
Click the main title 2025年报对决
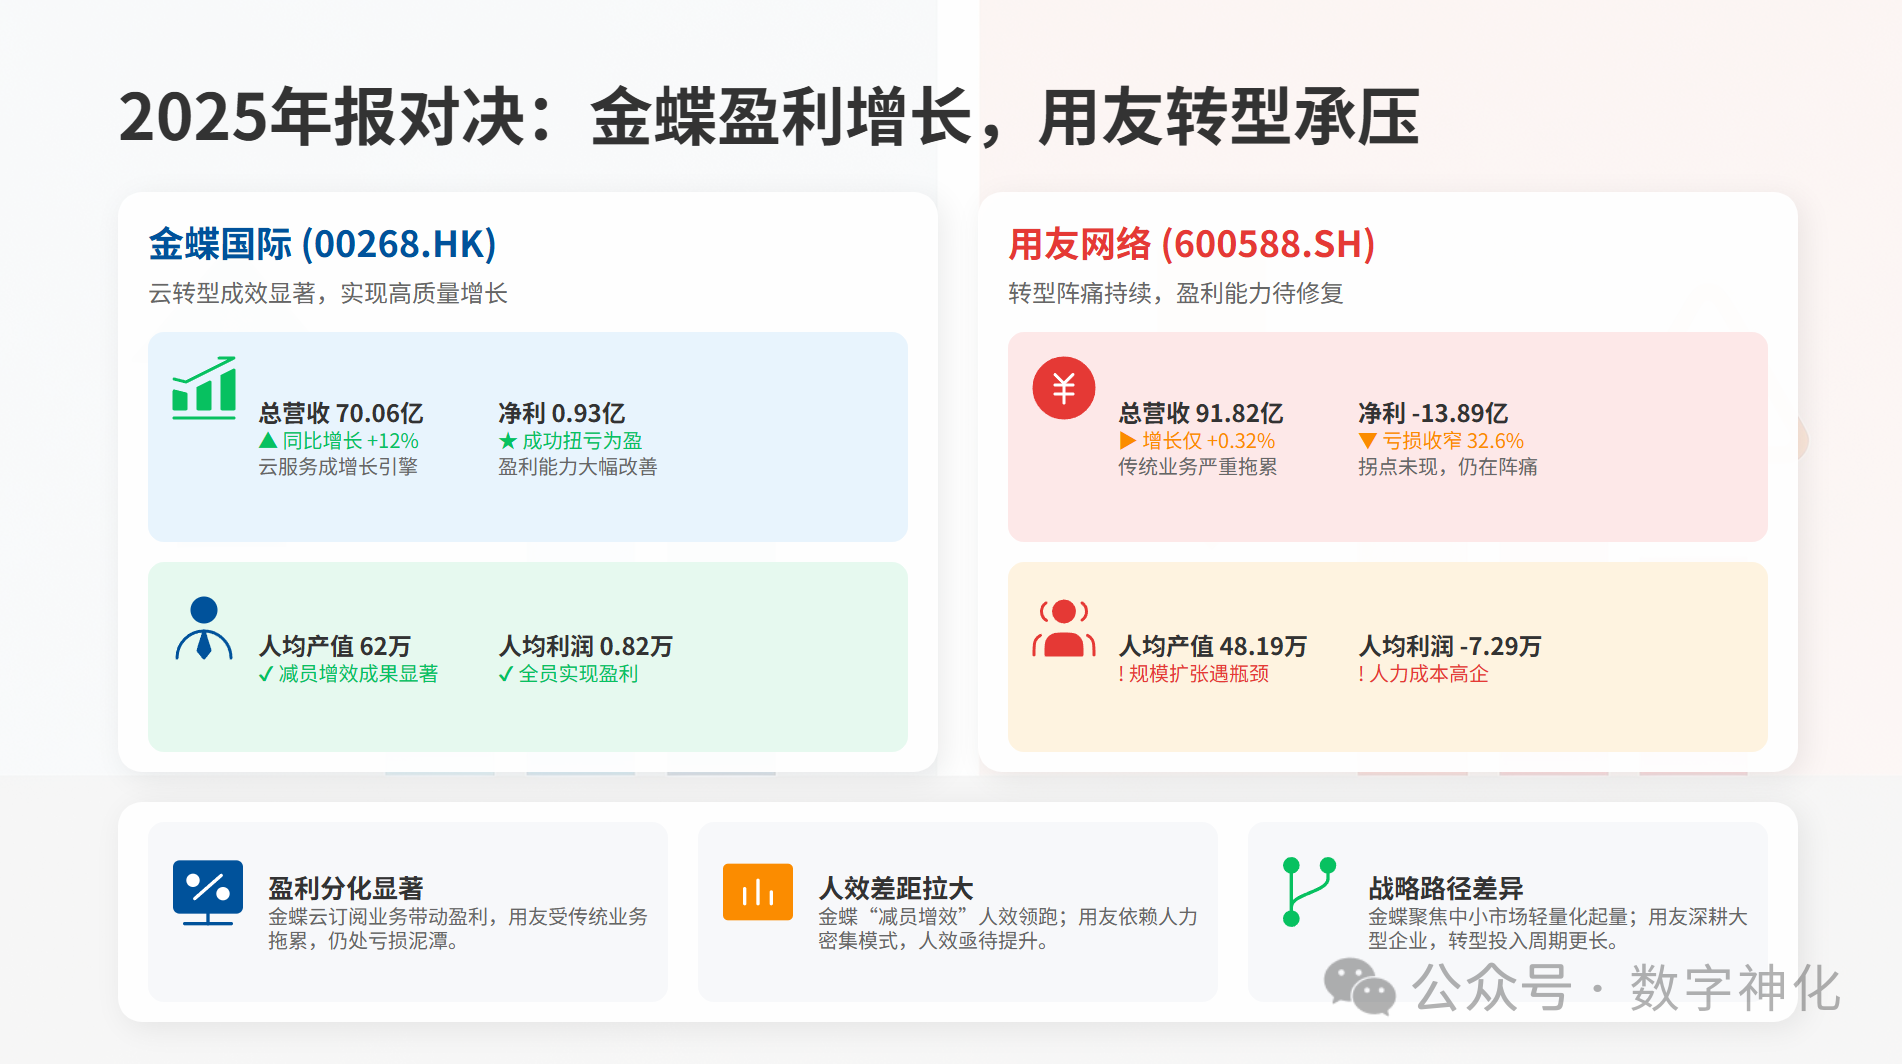click(768, 117)
